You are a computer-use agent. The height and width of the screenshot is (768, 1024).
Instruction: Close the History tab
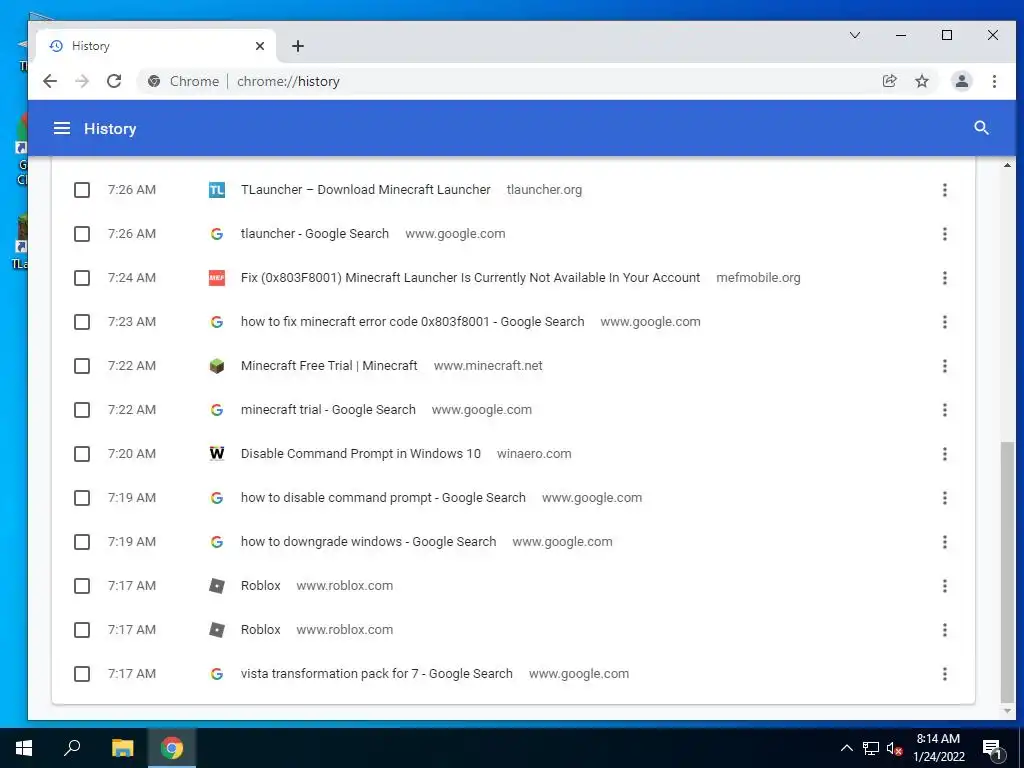pos(260,46)
